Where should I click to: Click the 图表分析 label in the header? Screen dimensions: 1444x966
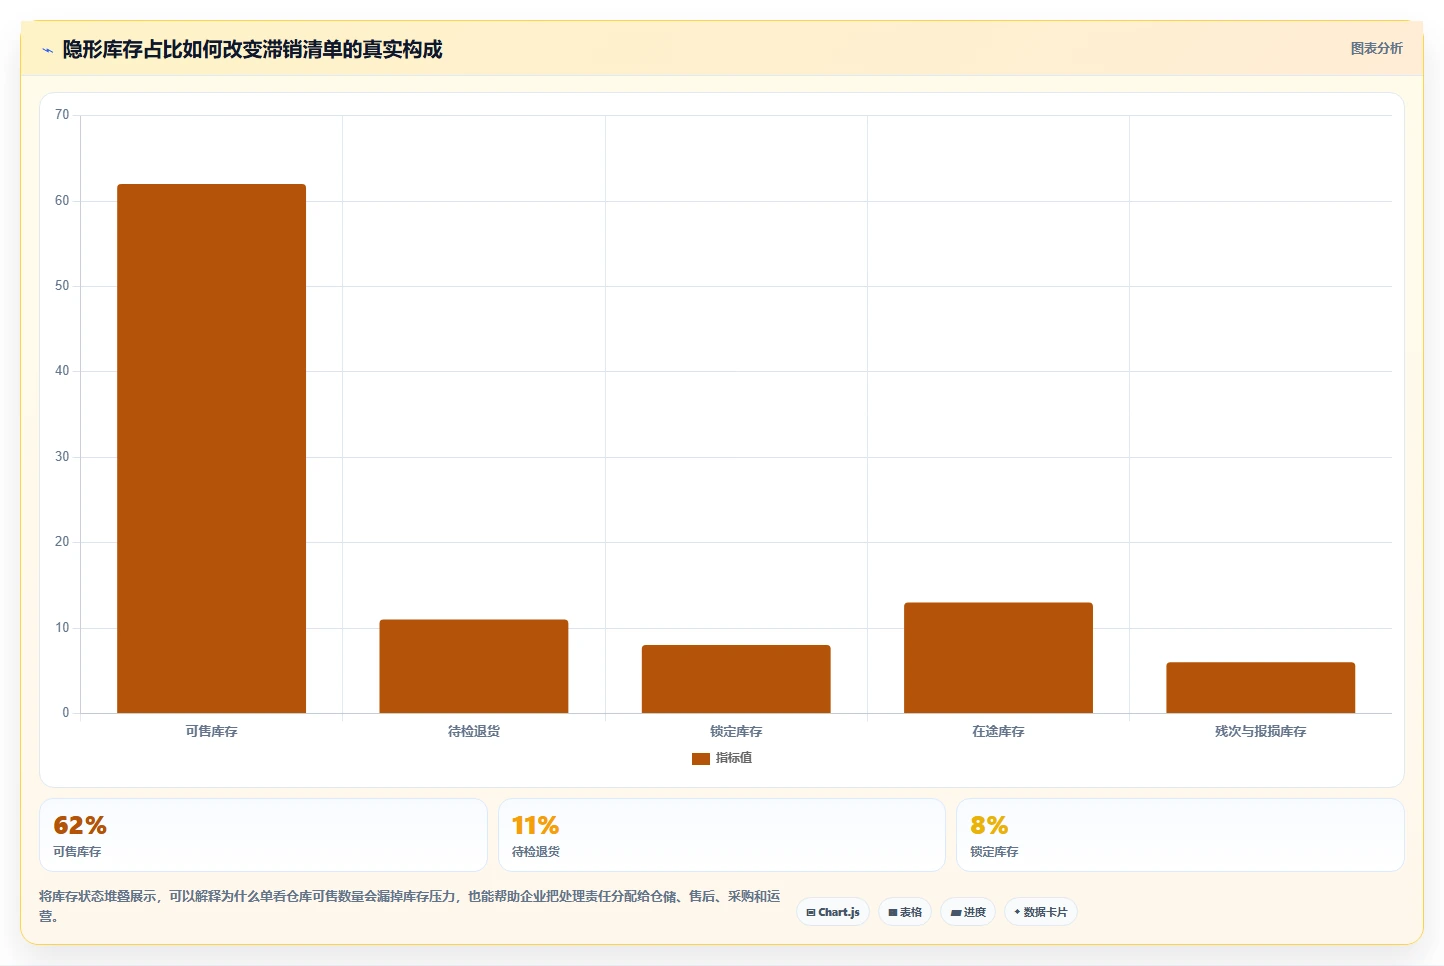pos(1376,48)
